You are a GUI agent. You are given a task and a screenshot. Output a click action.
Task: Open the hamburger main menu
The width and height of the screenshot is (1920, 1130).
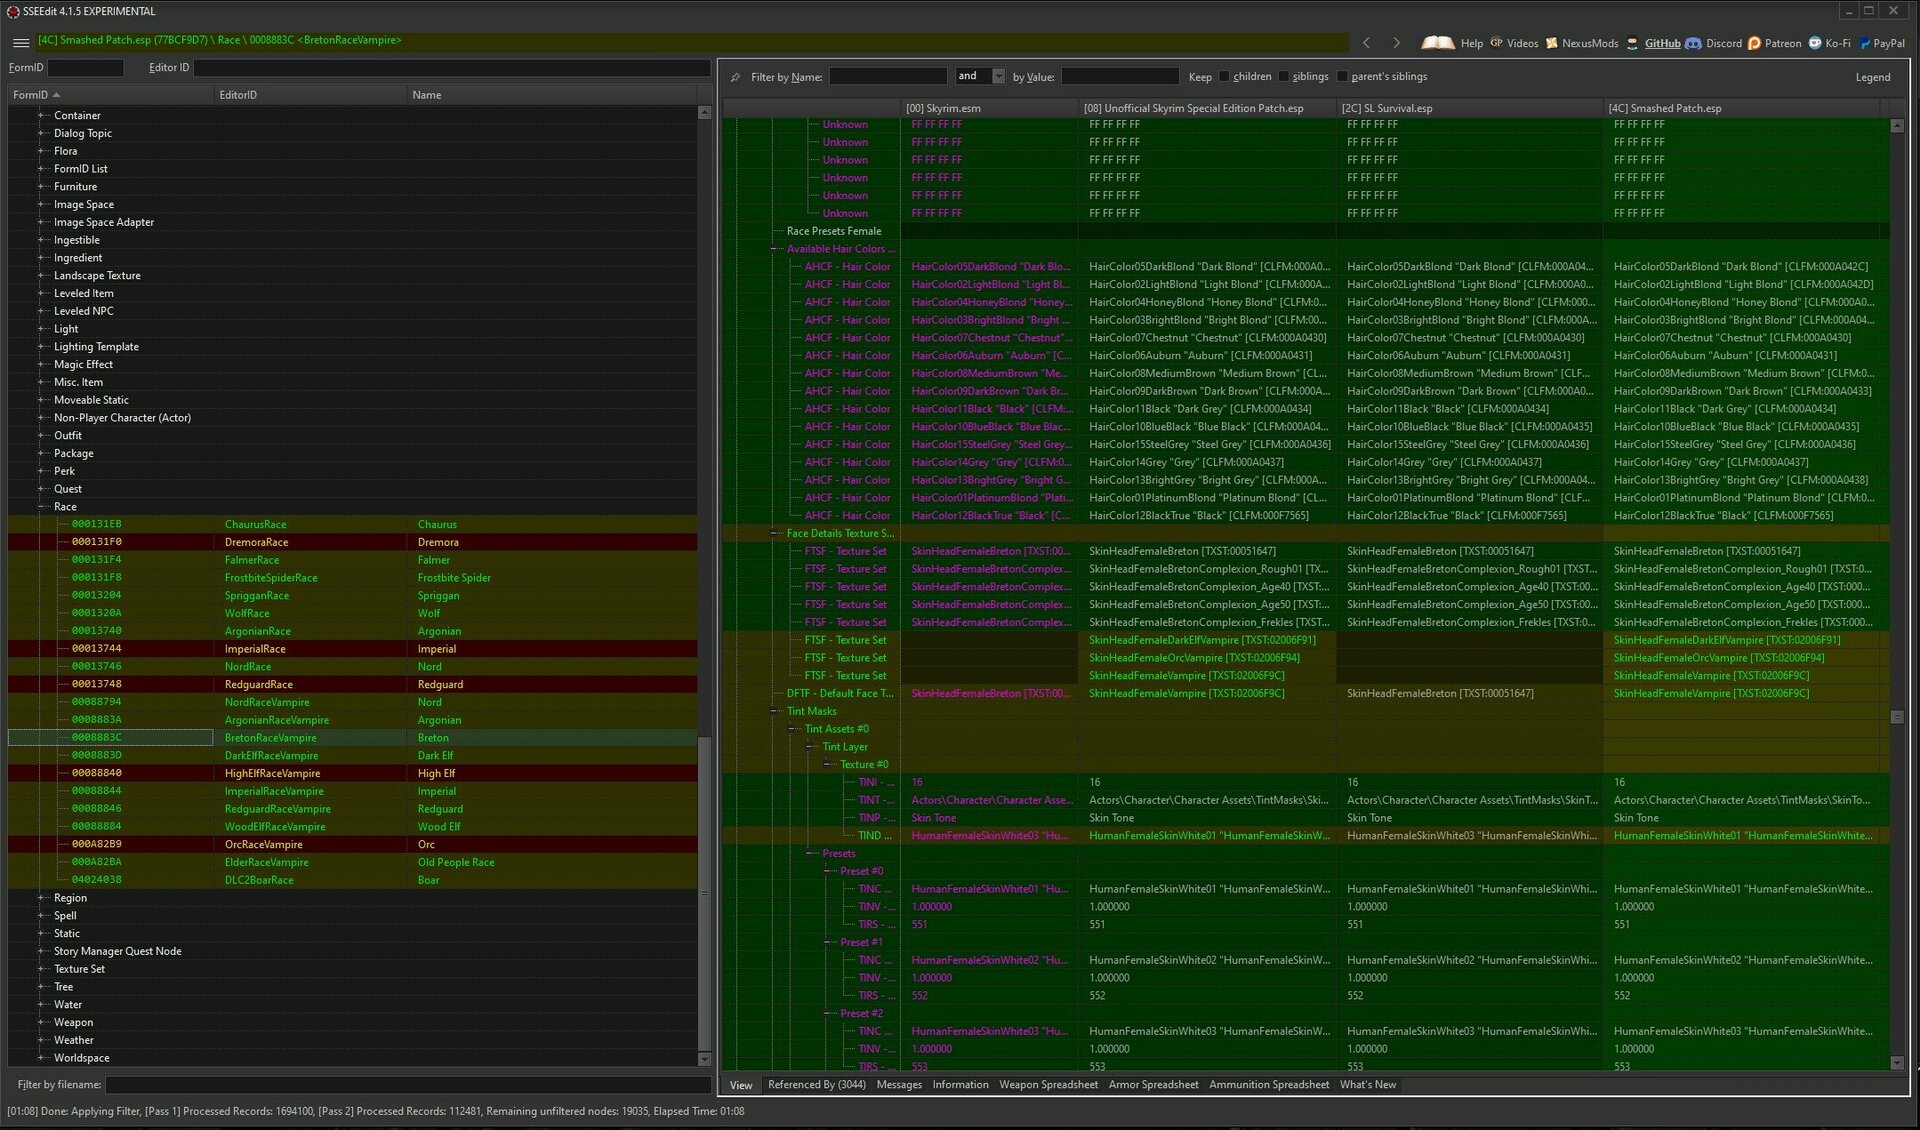coord(21,42)
